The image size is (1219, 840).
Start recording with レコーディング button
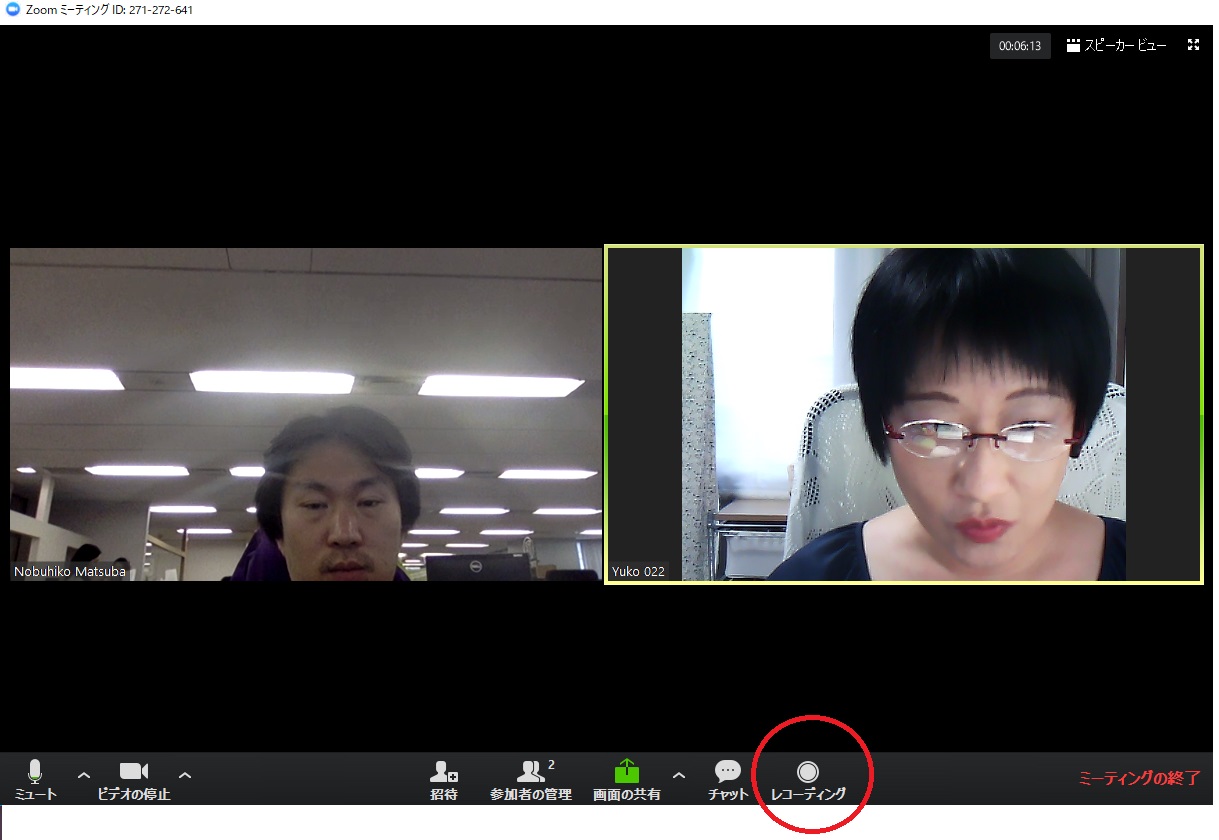[808, 779]
